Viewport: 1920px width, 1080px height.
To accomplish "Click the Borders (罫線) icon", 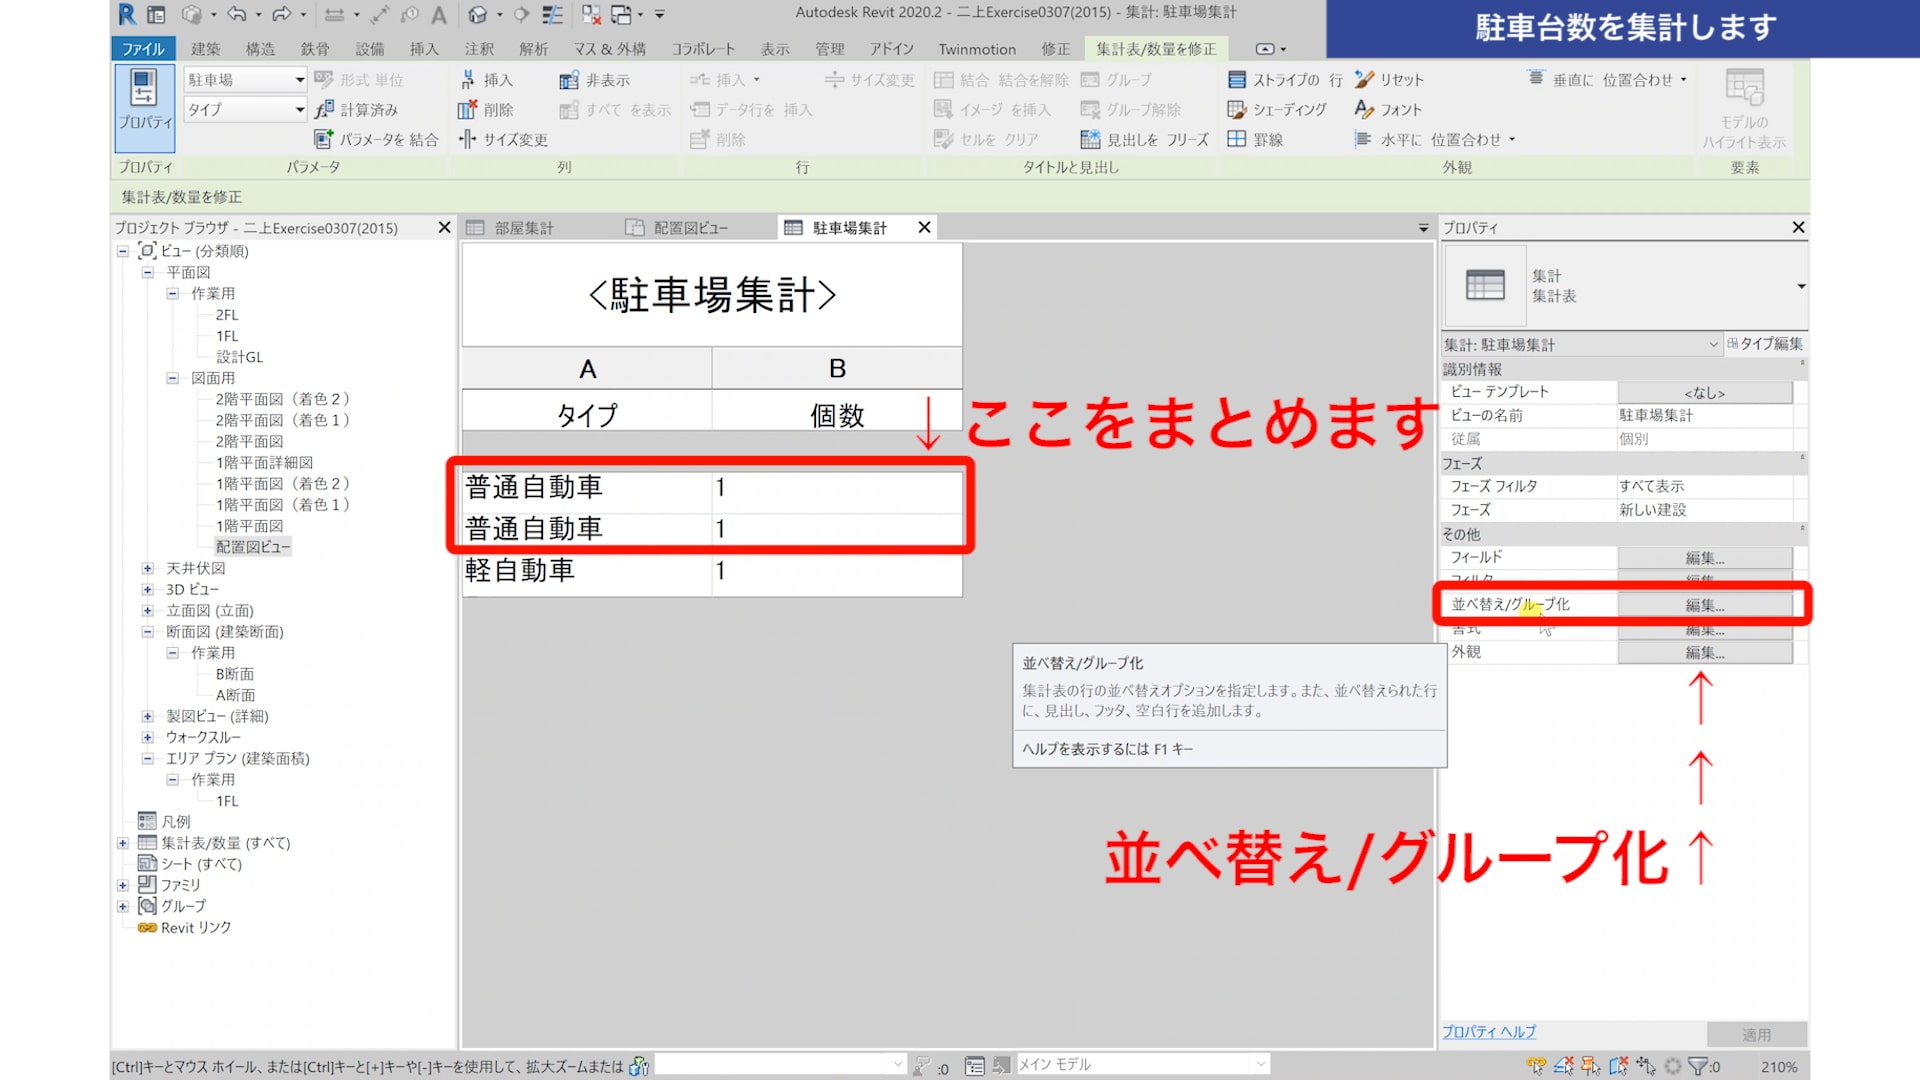I will (x=1237, y=140).
